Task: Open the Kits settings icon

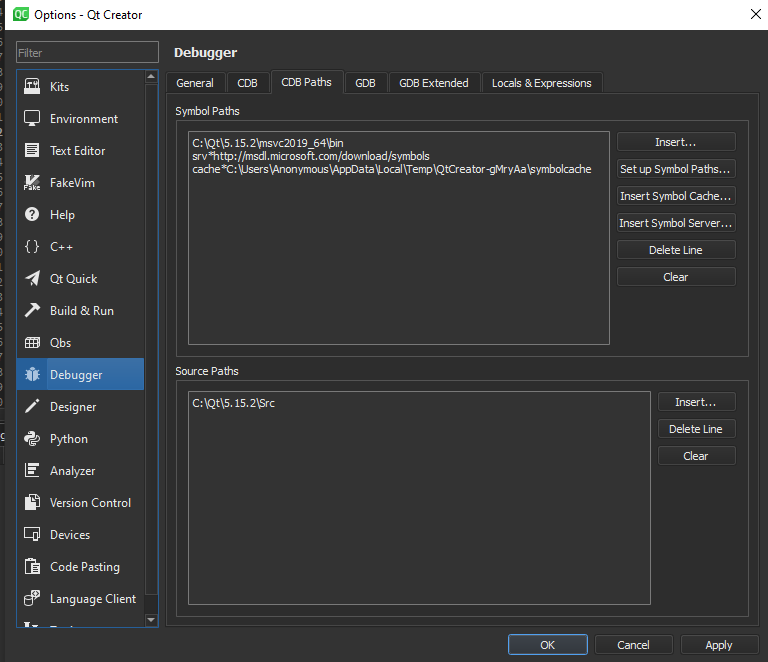Action: (x=32, y=87)
